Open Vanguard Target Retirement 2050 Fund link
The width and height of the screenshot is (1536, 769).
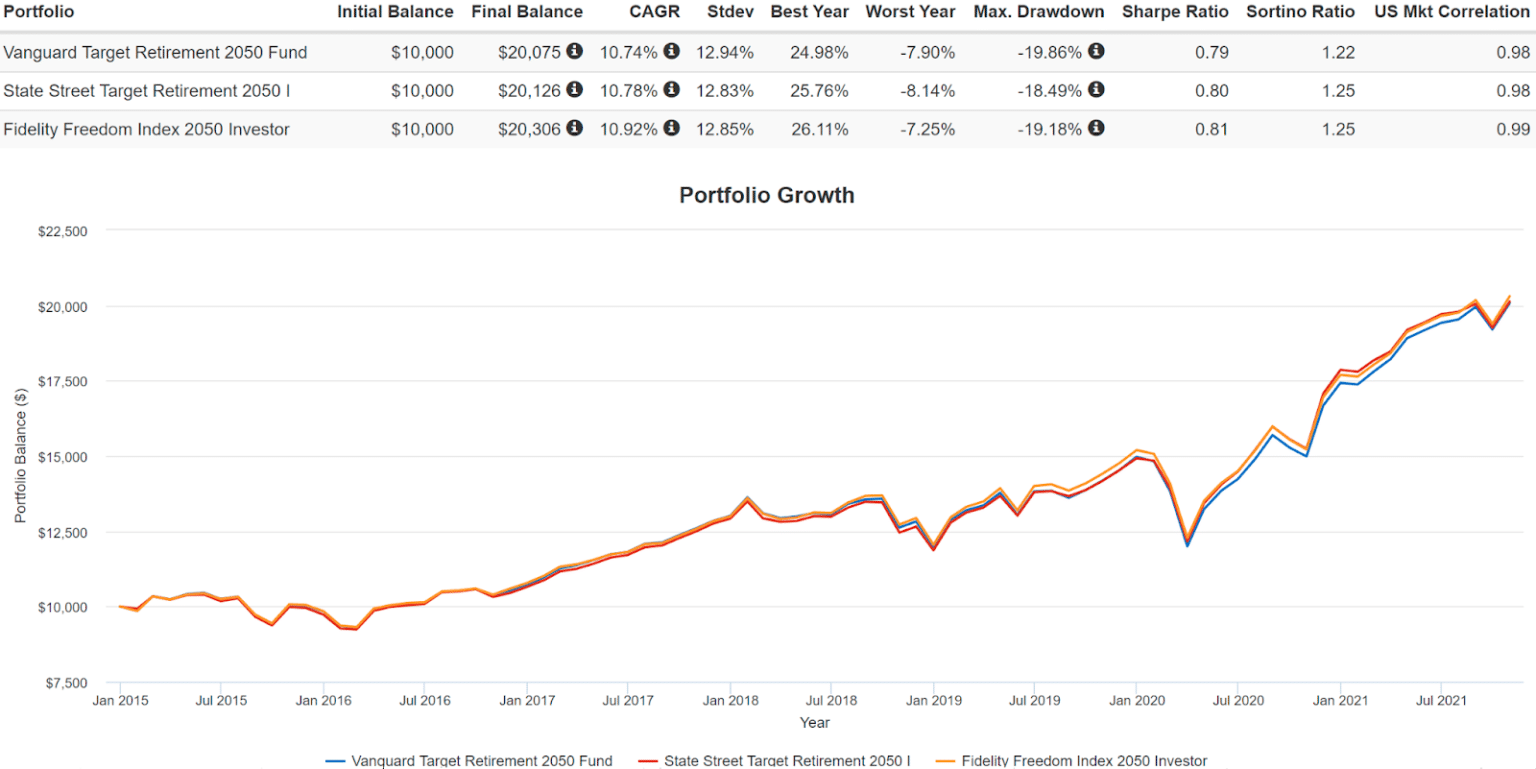click(x=153, y=52)
